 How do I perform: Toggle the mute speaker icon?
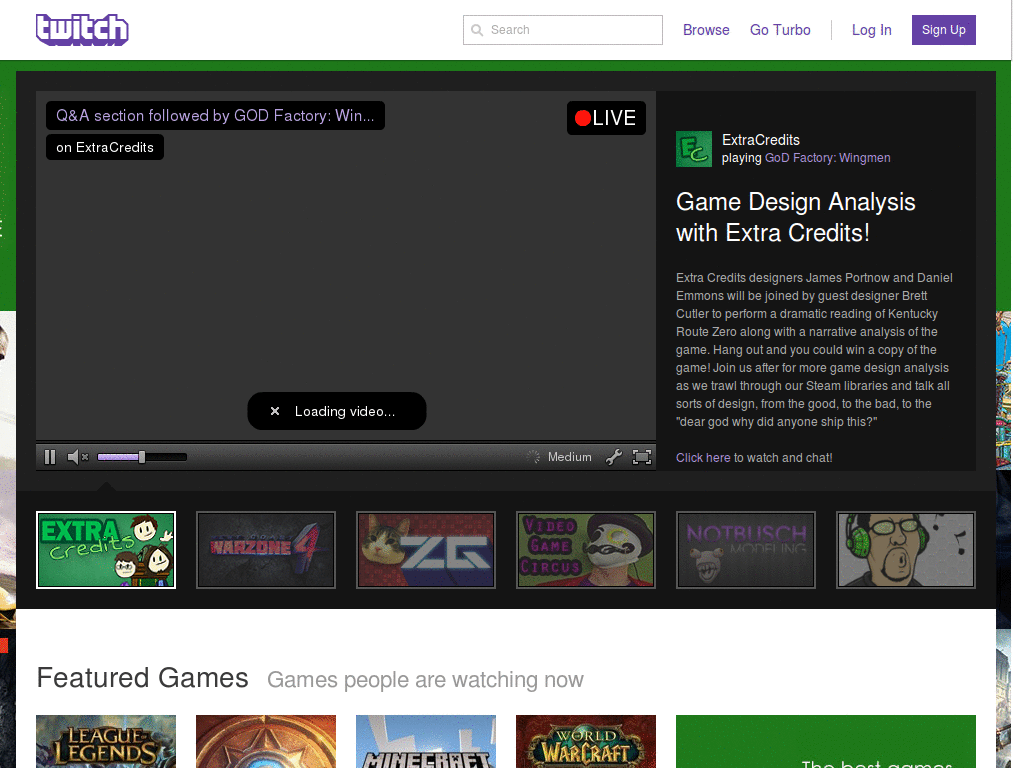[77, 457]
